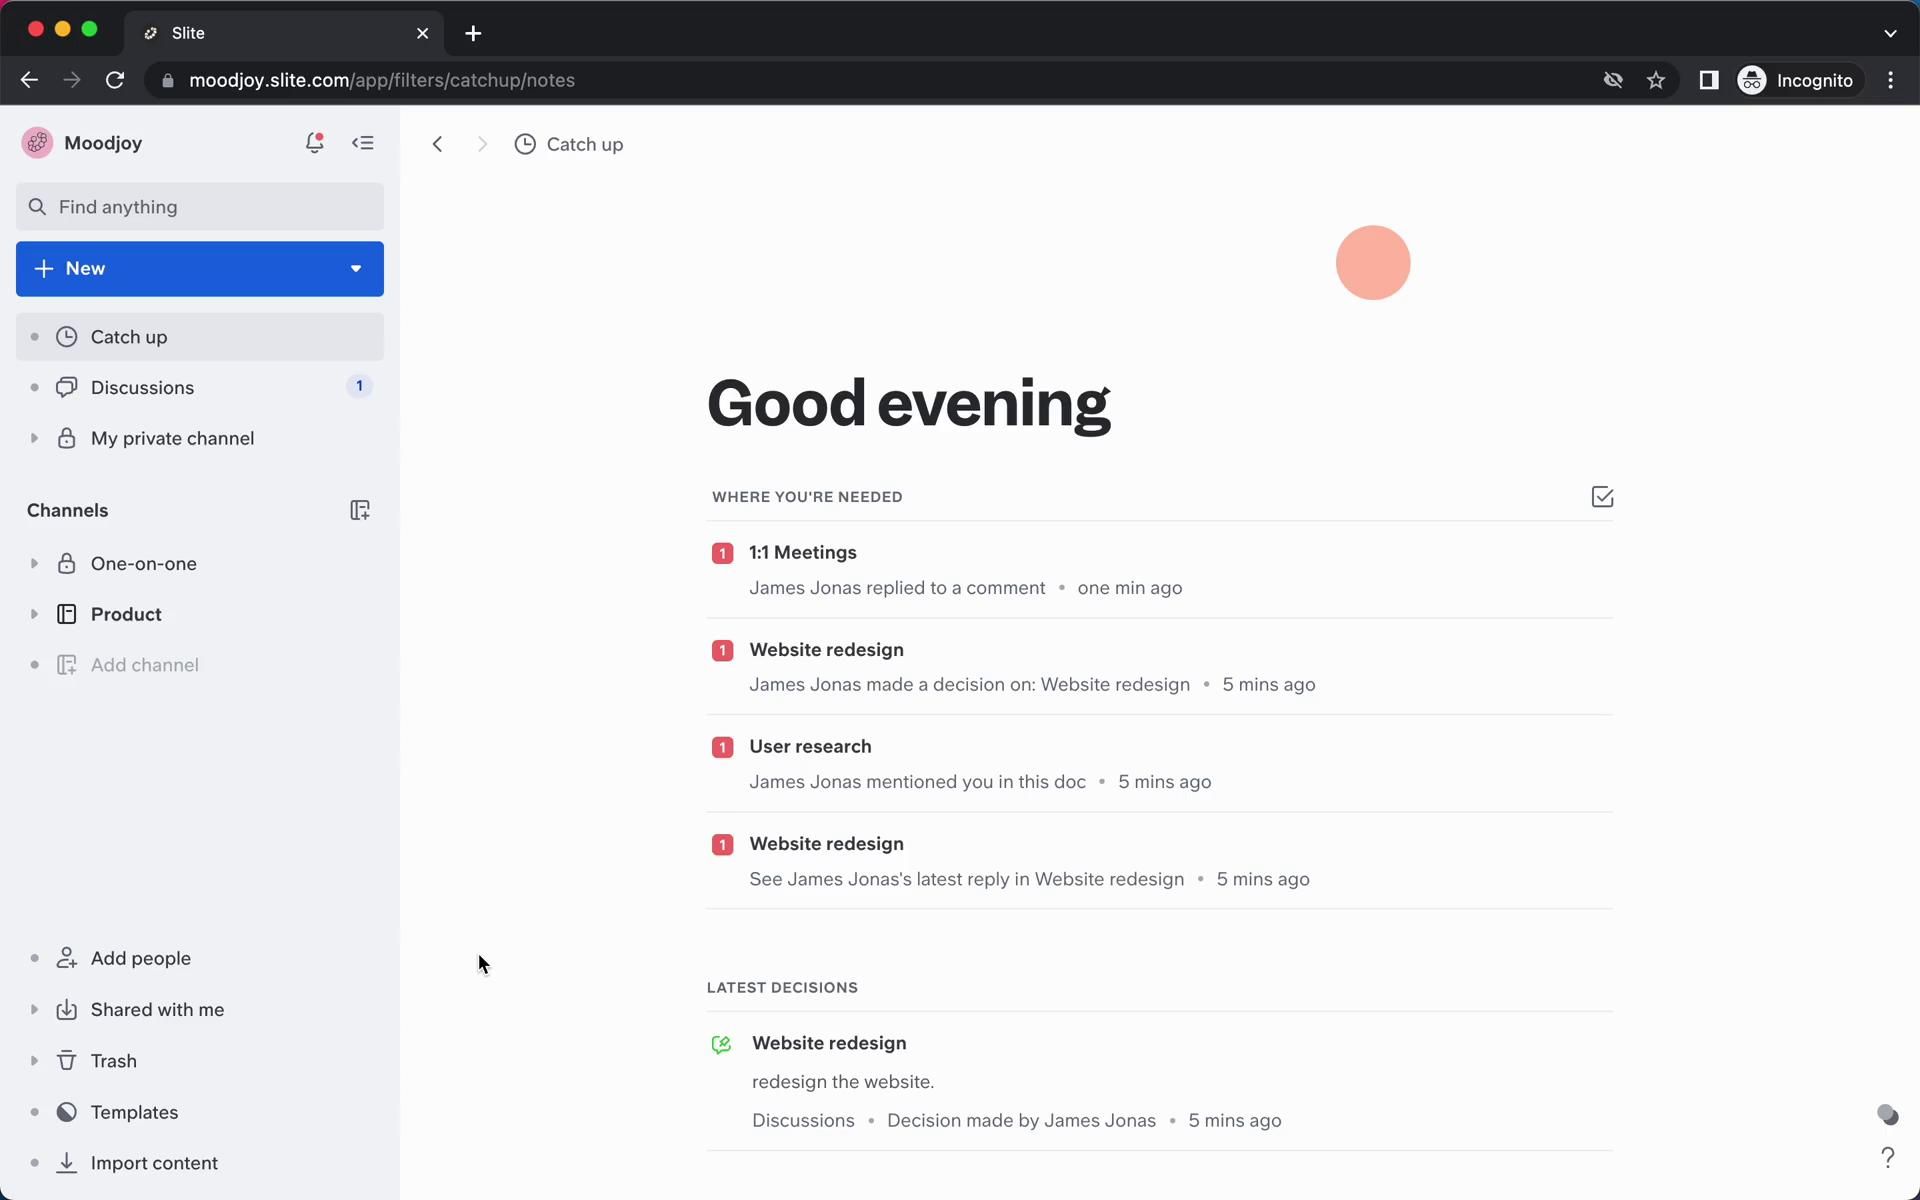Expand the One-on-one channel arrow
Screen dimensions: 1920x1200
pos(34,563)
